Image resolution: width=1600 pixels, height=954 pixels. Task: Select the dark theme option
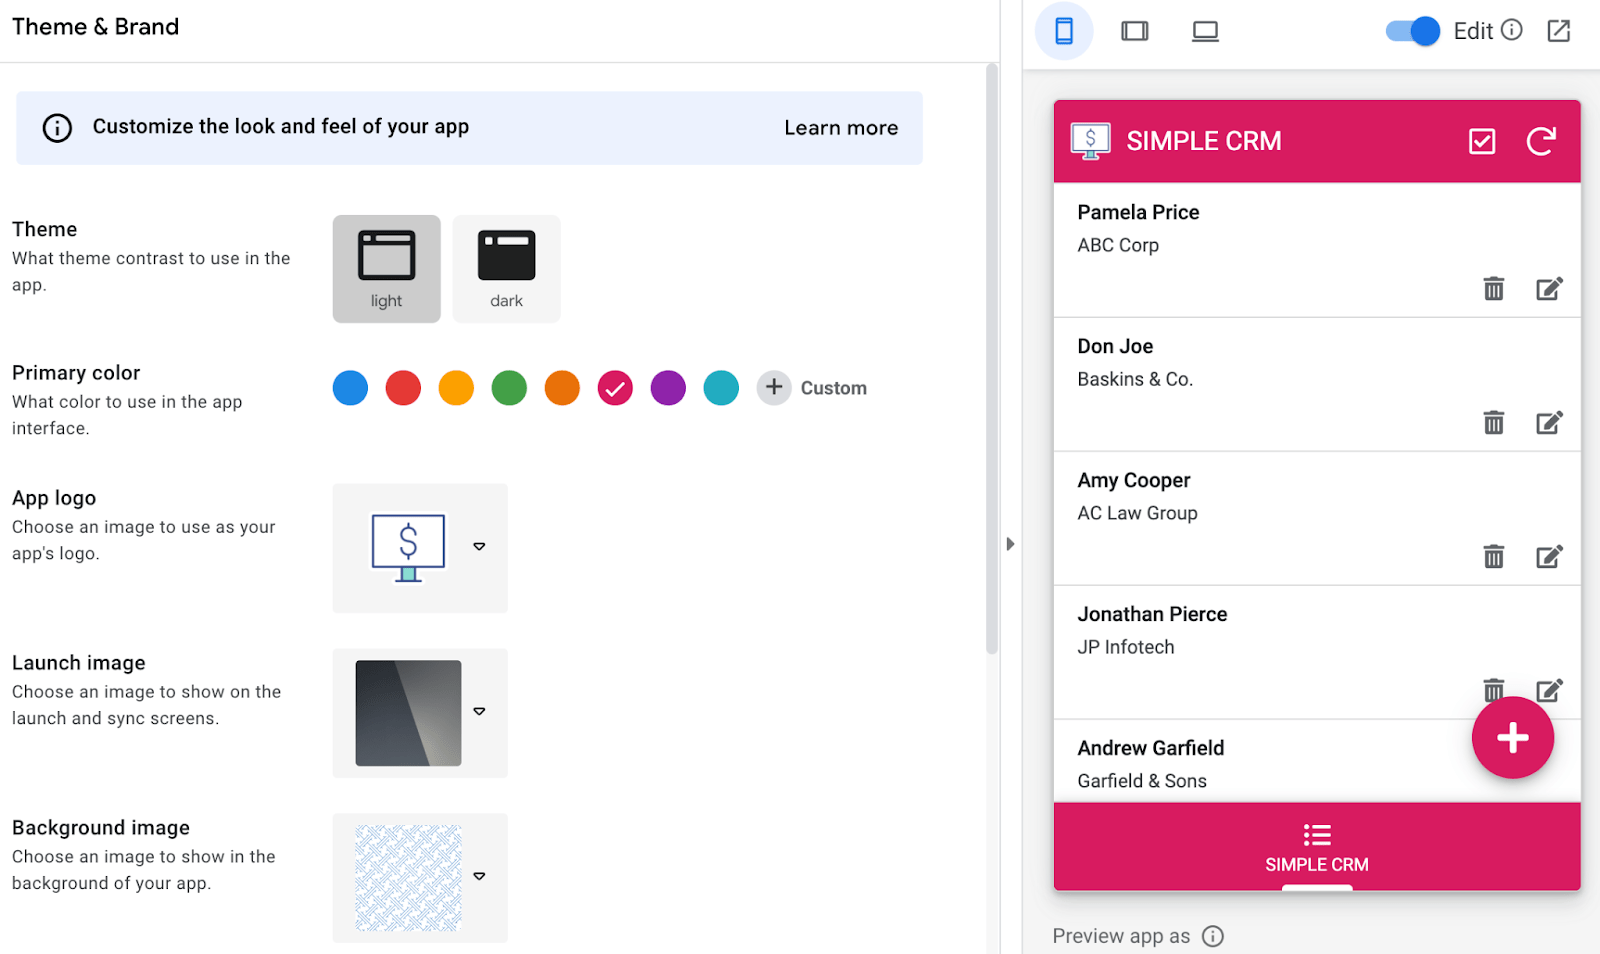click(506, 269)
